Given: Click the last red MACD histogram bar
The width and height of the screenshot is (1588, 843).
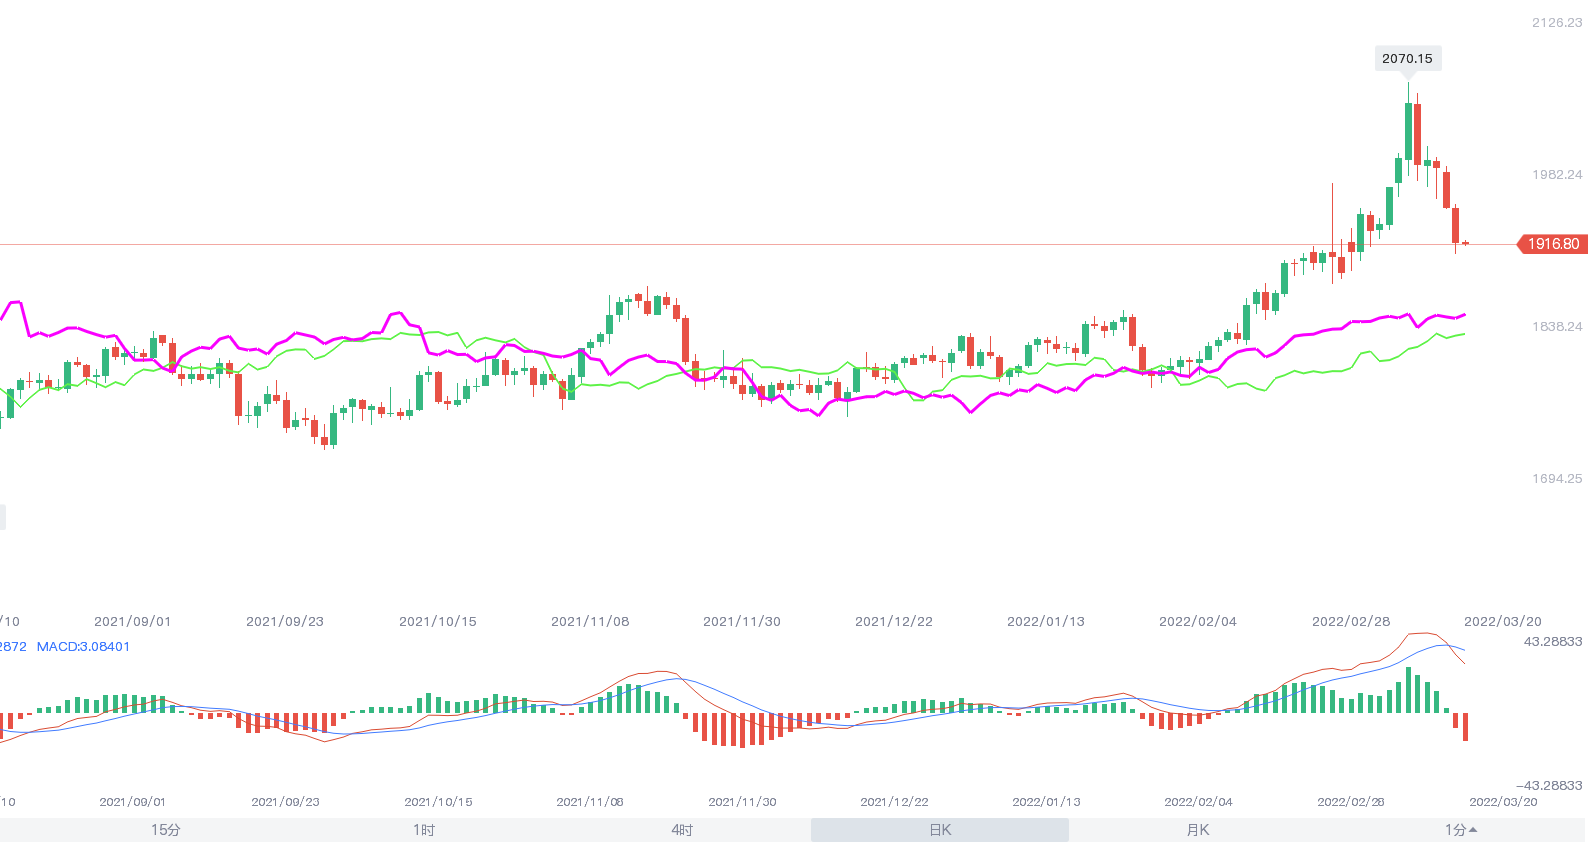Looking at the screenshot, I should click(1465, 727).
